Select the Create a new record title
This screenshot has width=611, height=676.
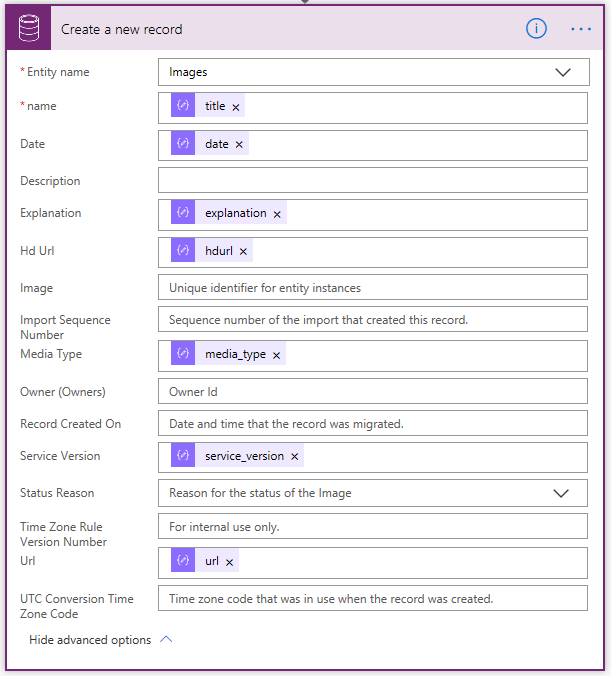tap(122, 29)
